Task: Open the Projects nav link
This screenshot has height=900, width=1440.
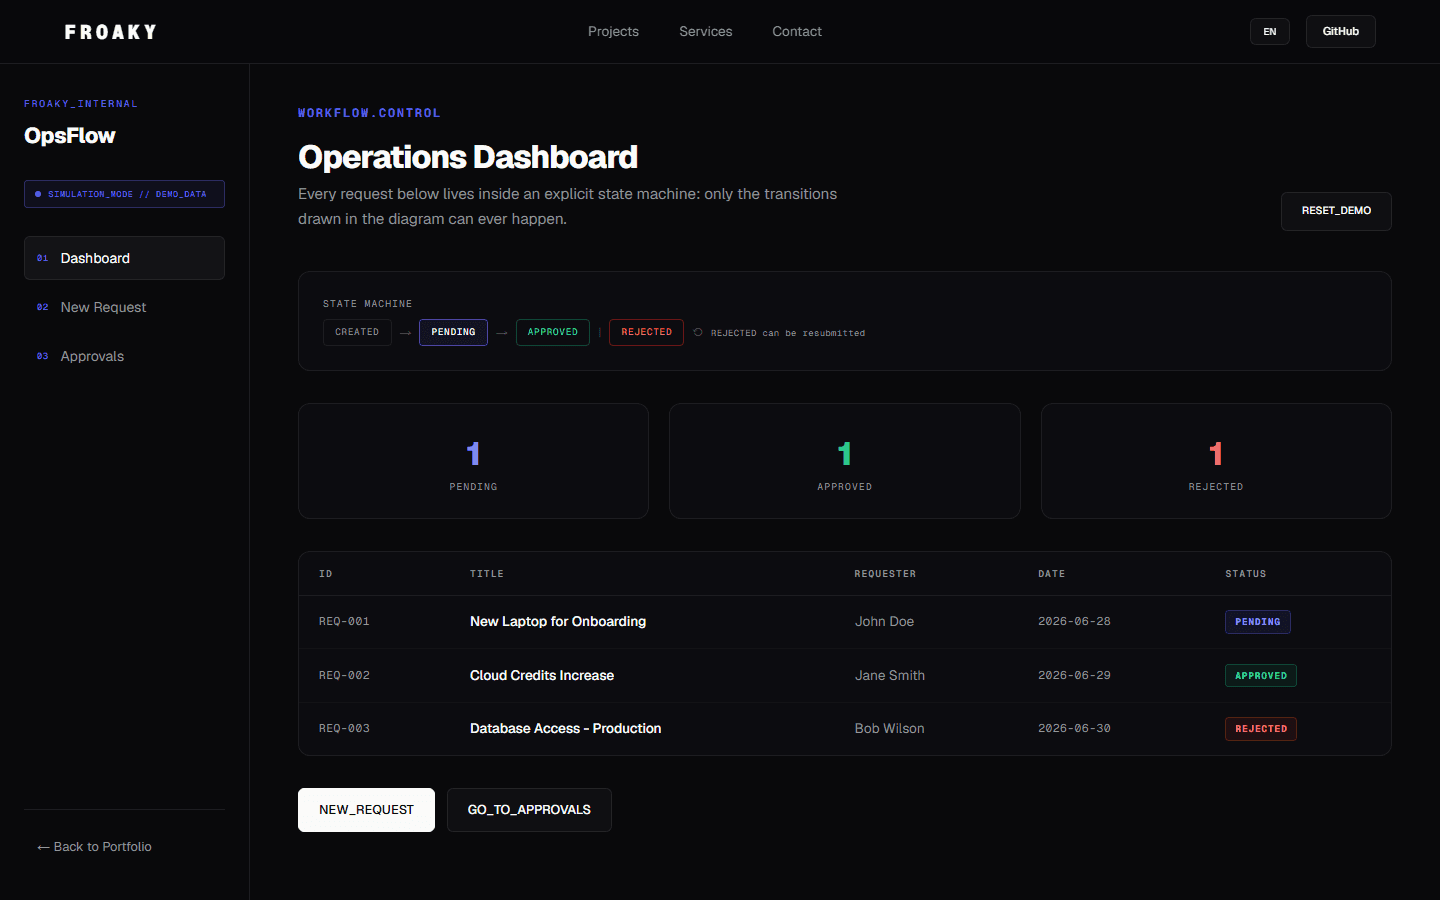Action: click(x=613, y=32)
